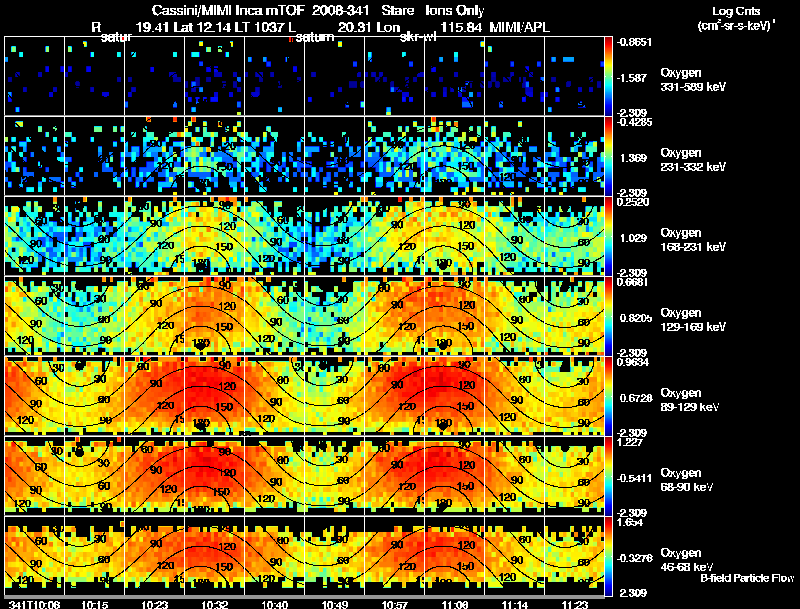Open the Oxygen 129-169 keV image for 11:06
The width and height of the screenshot is (800, 609).
coord(455,316)
